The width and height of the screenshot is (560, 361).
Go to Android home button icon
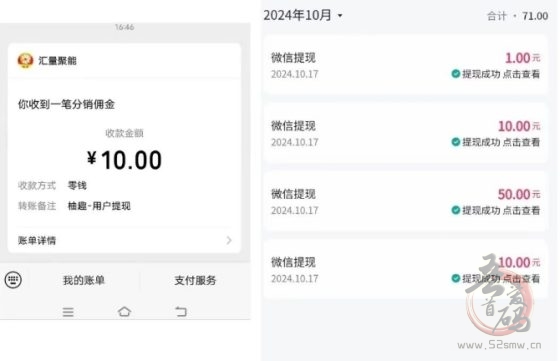tap(124, 311)
